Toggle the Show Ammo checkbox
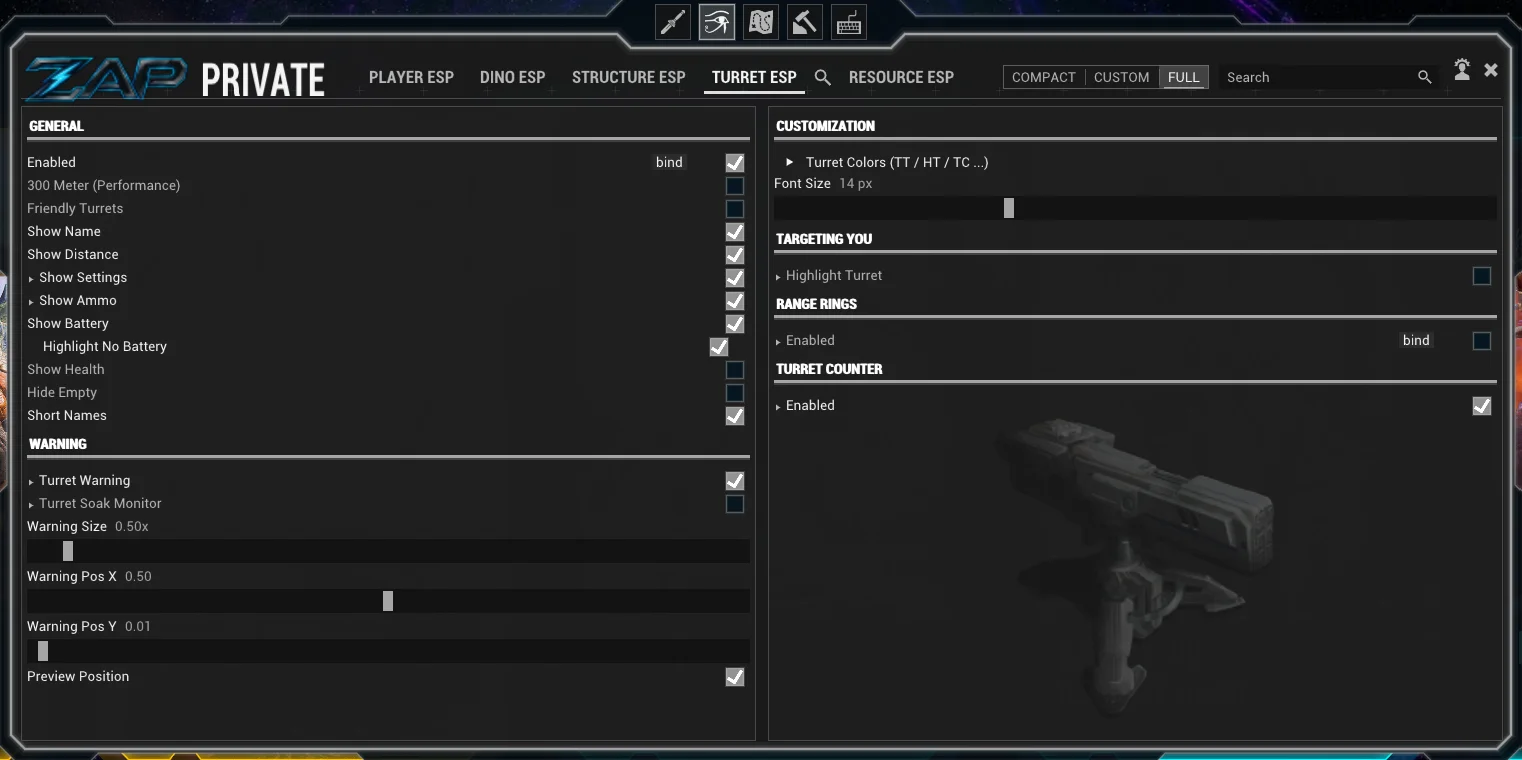This screenshot has width=1522, height=760. [x=735, y=300]
